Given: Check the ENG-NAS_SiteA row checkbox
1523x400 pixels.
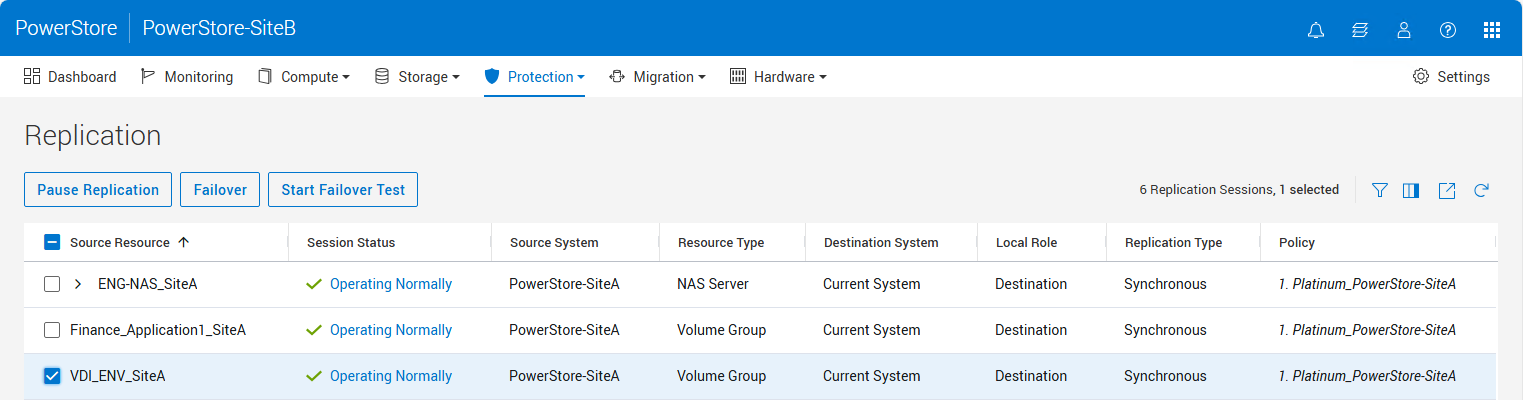Looking at the screenshot, I should 53,284.
